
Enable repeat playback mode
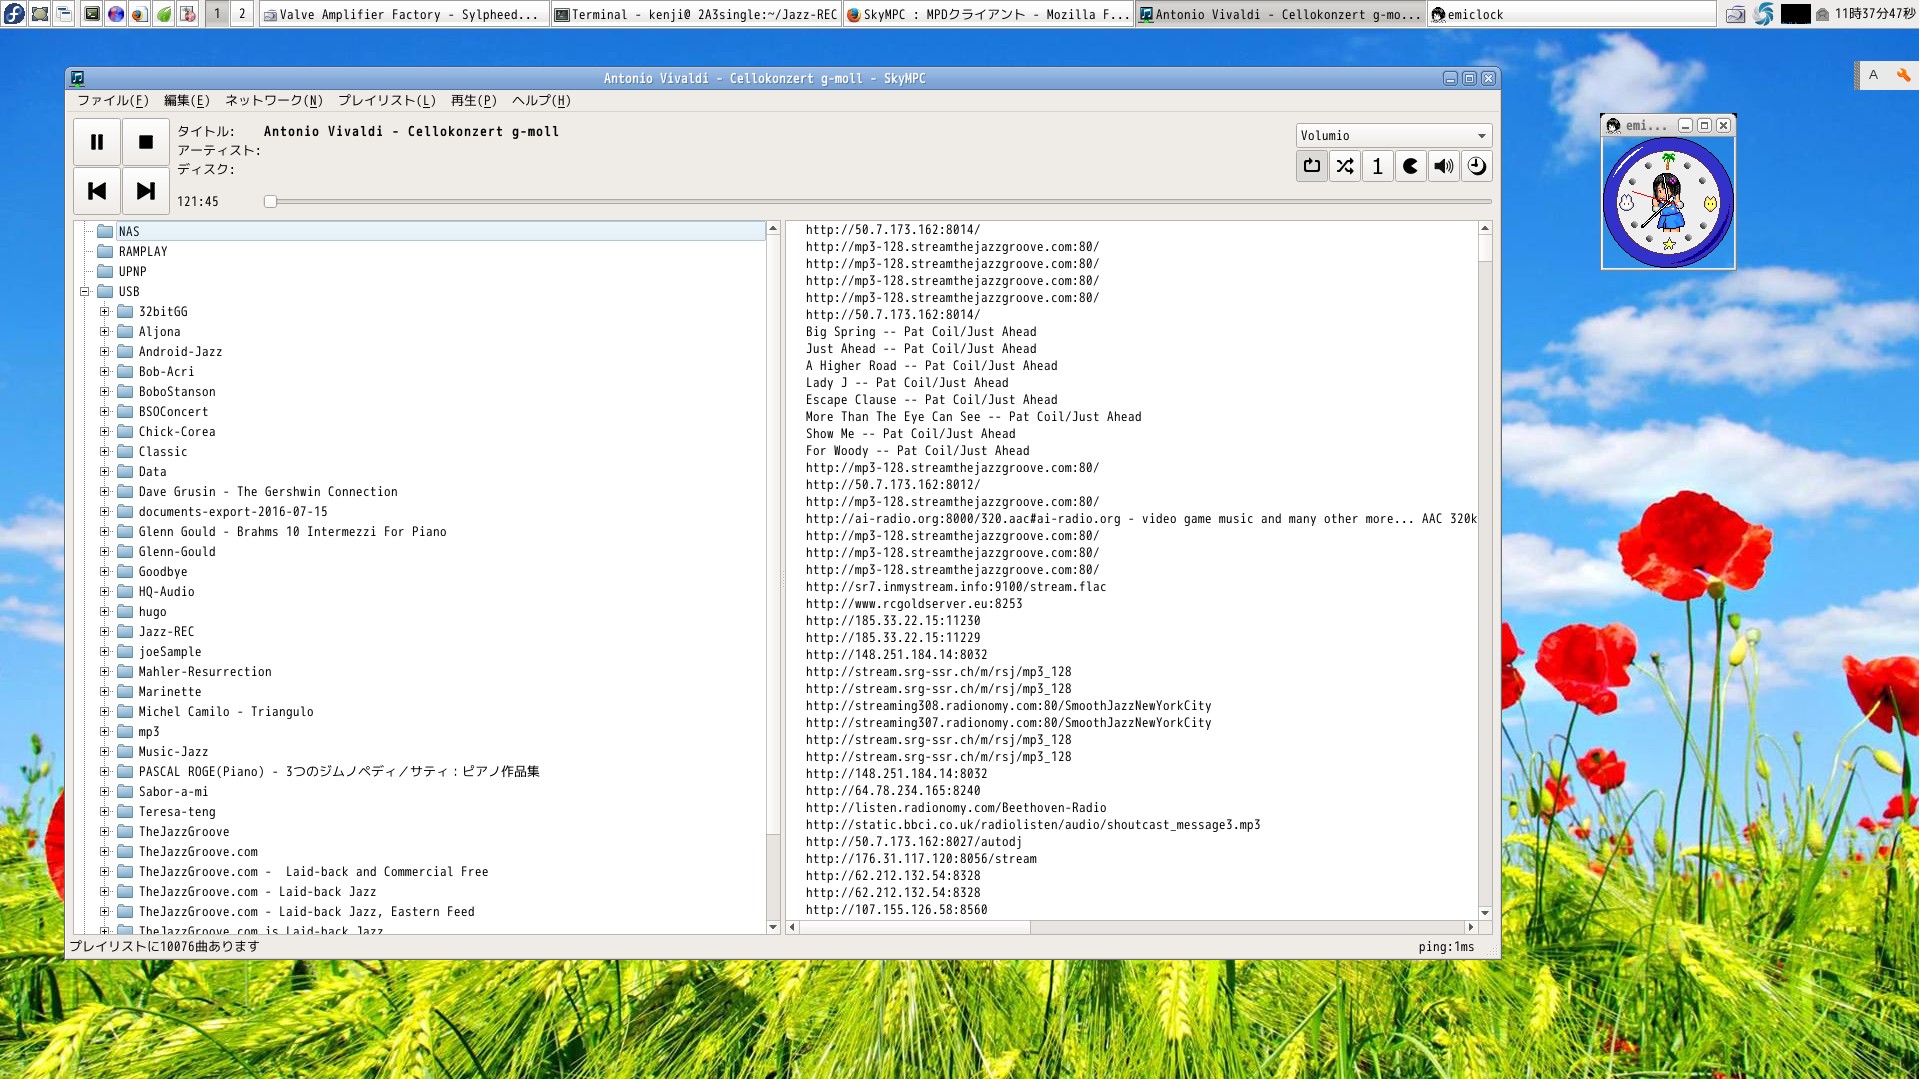tap(1311, 166)
